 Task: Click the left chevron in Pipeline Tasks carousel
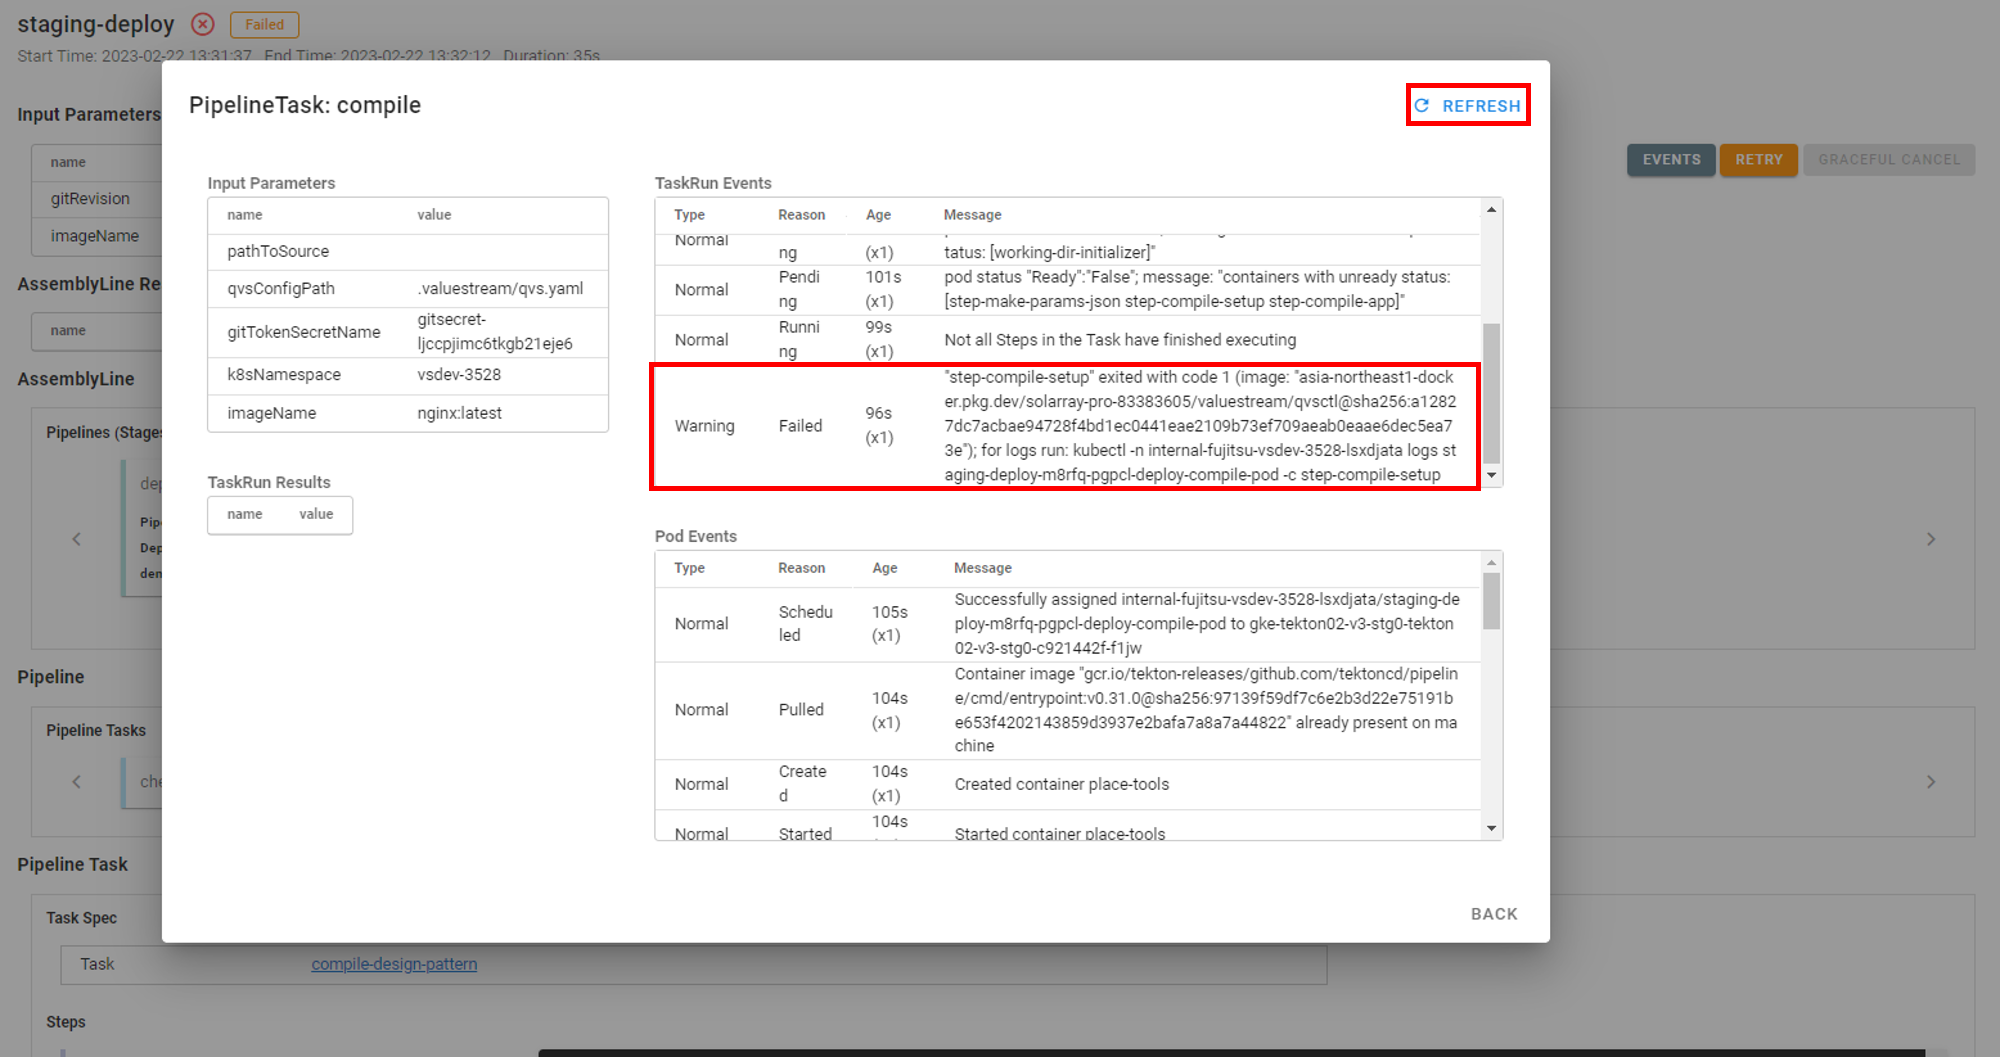77,782
